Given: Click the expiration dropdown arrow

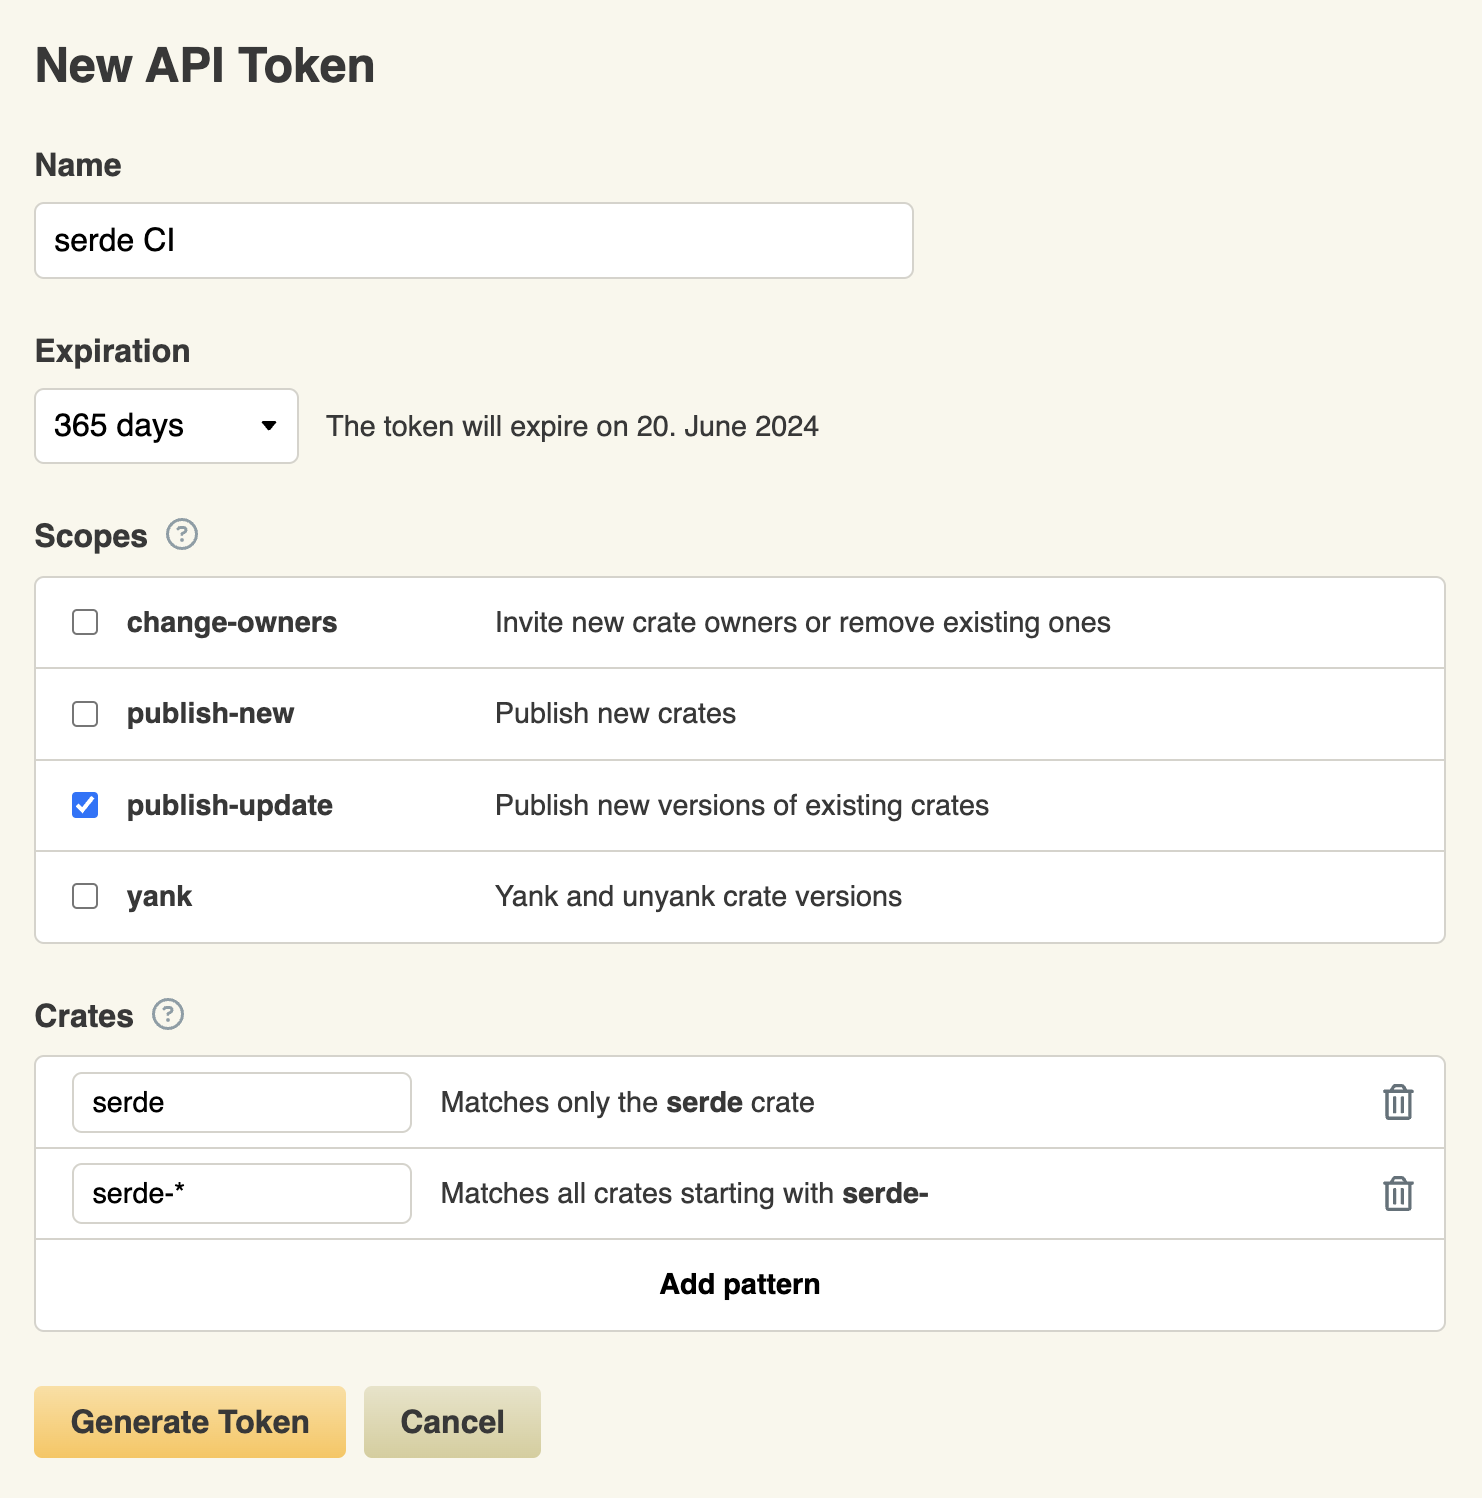Looking at the screenshot, I should tap(268, 426).
